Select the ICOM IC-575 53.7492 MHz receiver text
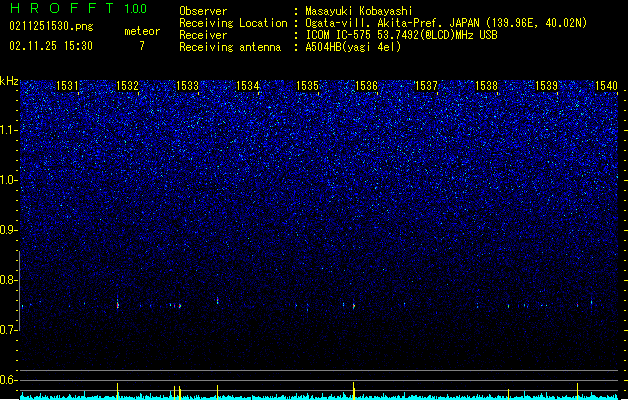 [x=402, y=35]
